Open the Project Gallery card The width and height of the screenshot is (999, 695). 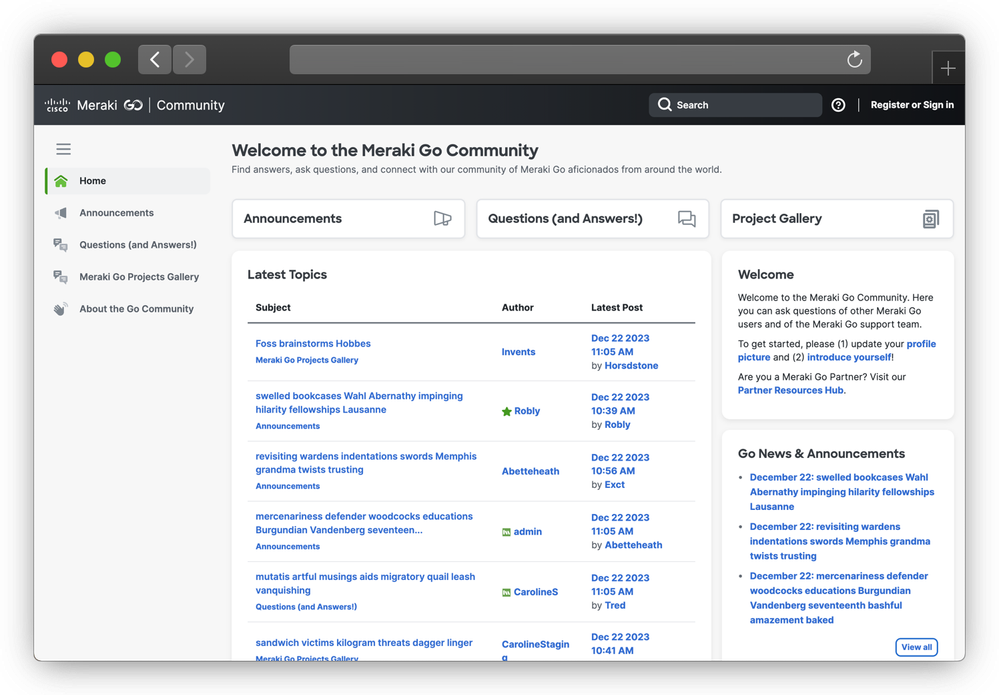click(x=837, y=219)
